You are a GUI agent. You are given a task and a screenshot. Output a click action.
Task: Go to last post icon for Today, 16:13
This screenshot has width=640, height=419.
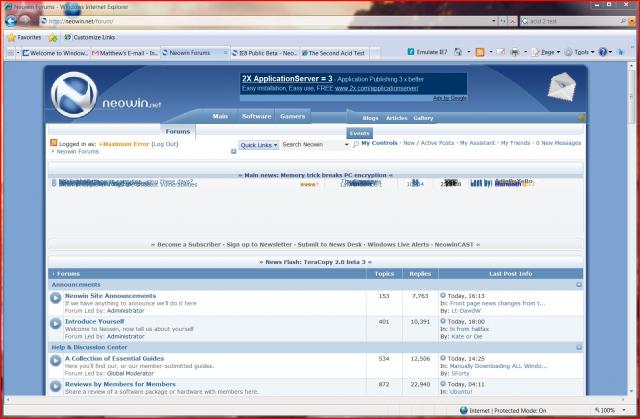[443, 295]
